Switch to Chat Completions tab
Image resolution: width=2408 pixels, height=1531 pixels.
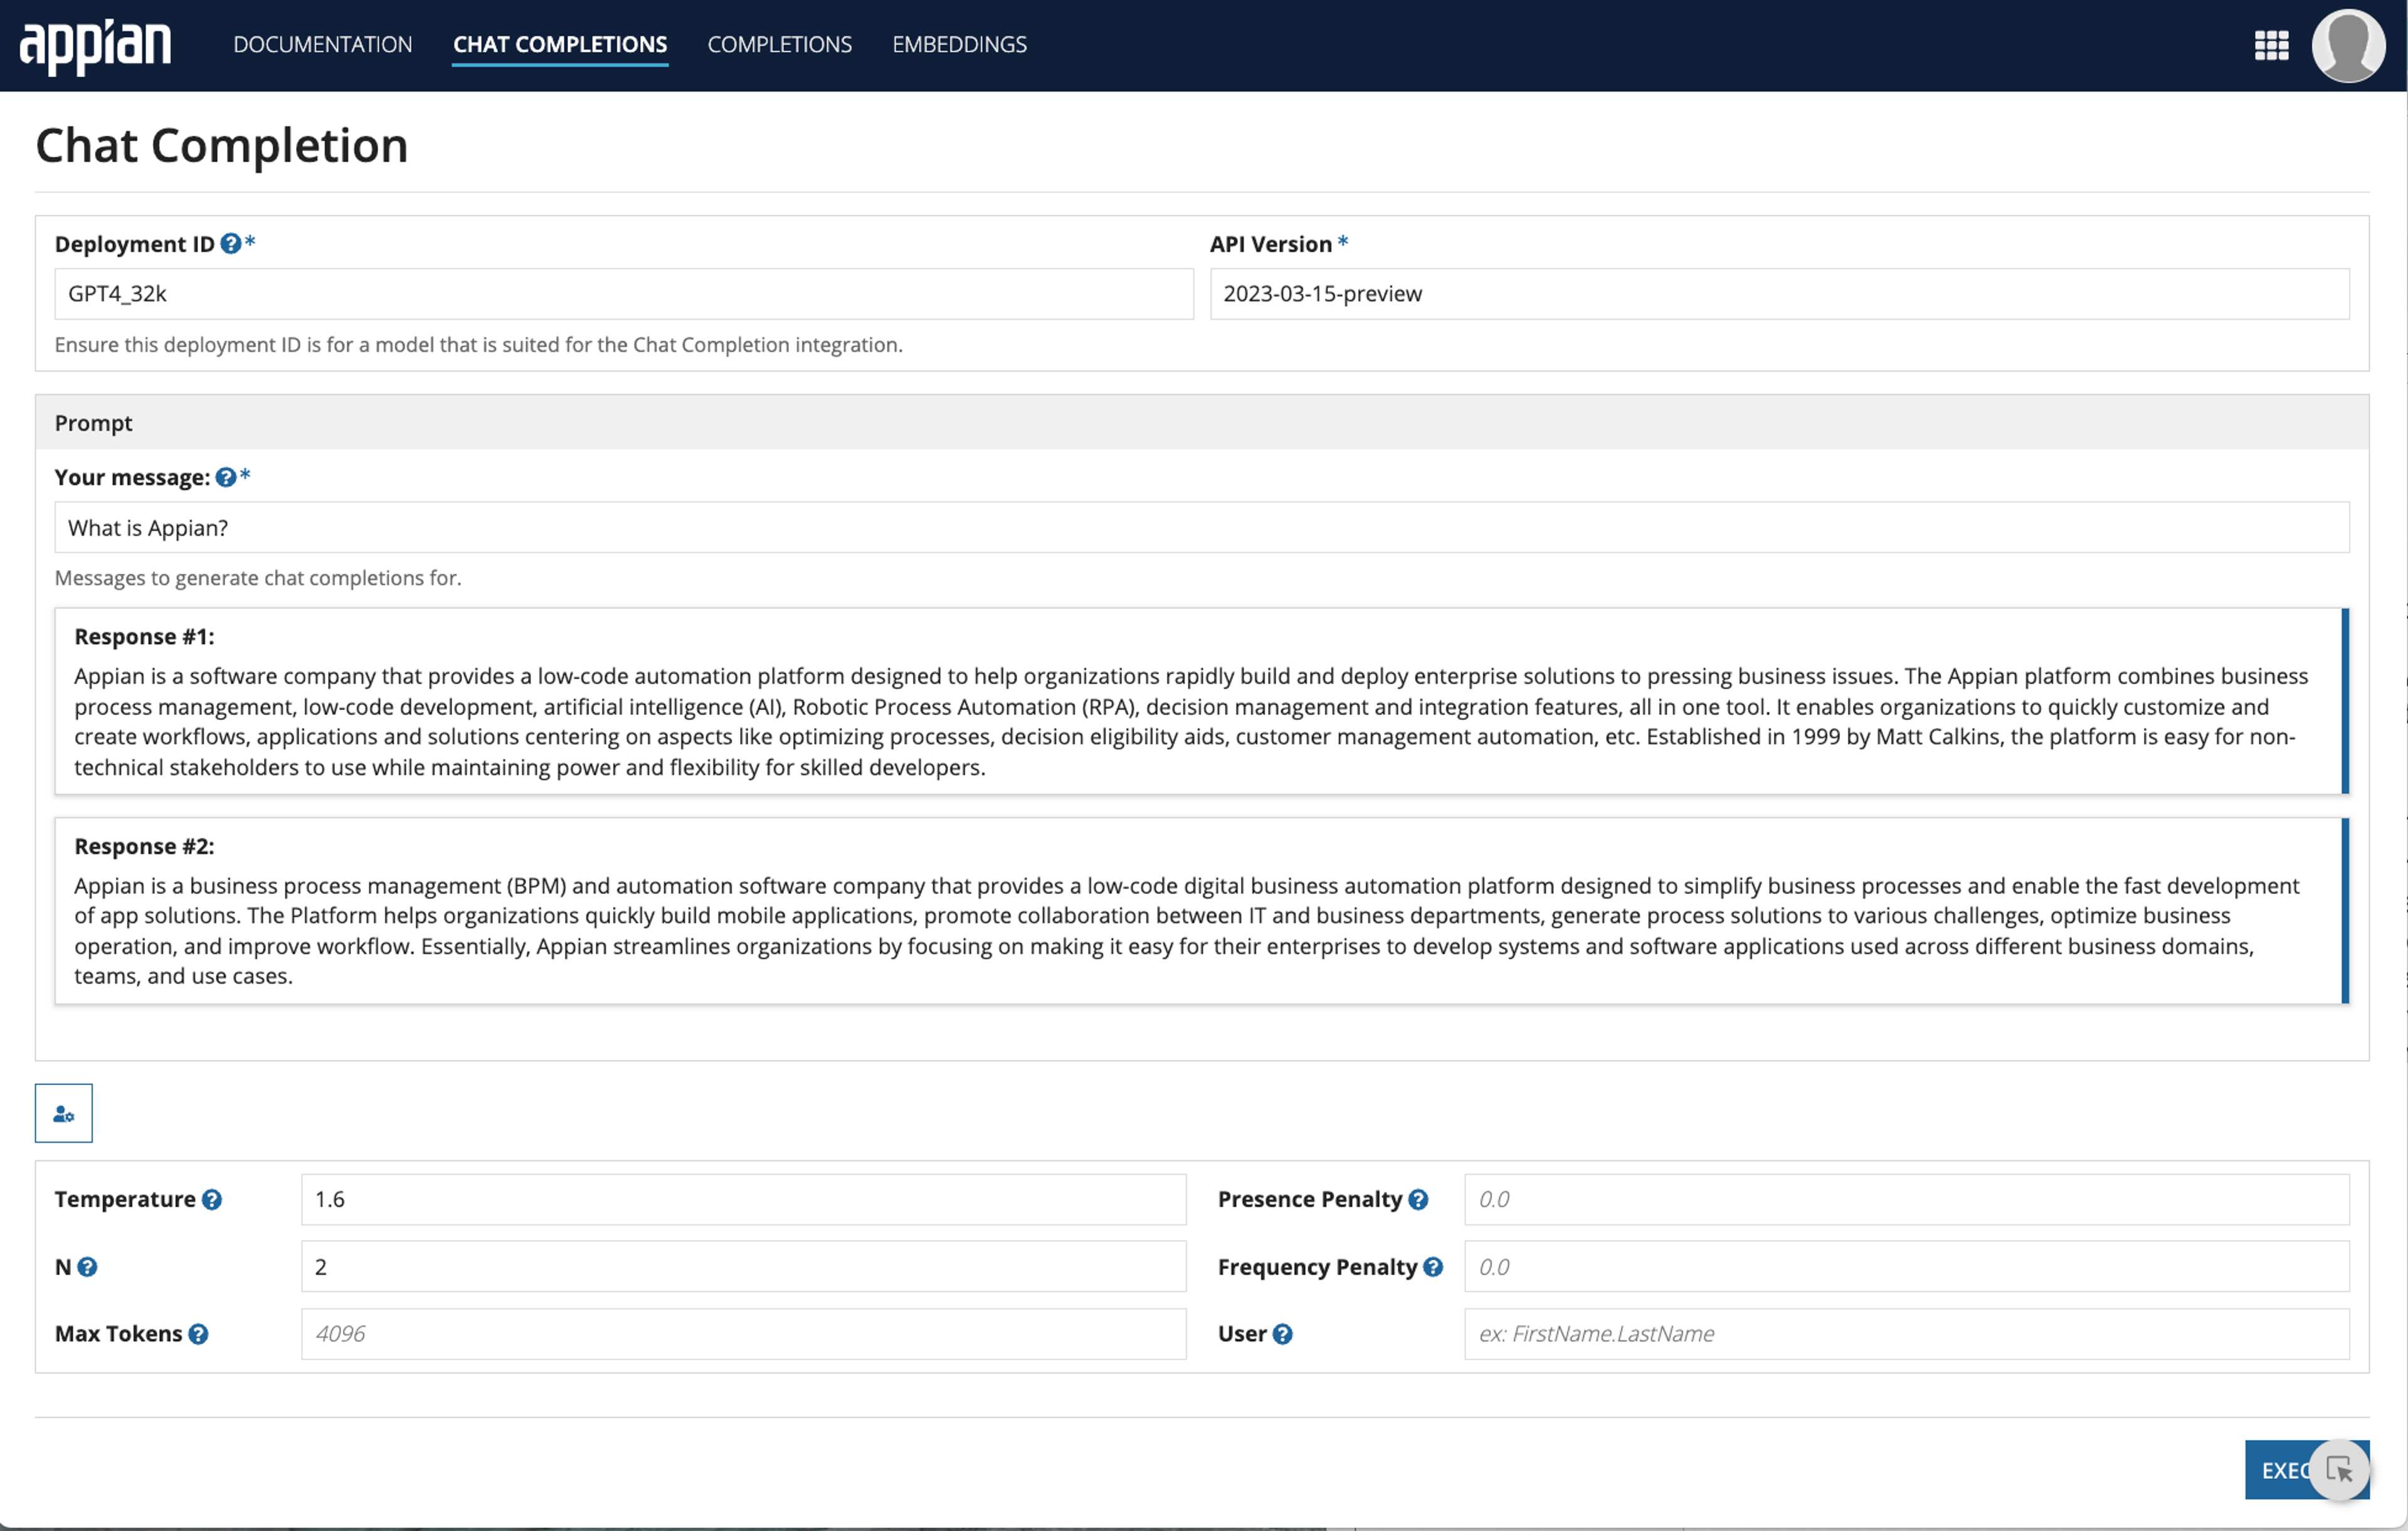[x=560, y=44]
